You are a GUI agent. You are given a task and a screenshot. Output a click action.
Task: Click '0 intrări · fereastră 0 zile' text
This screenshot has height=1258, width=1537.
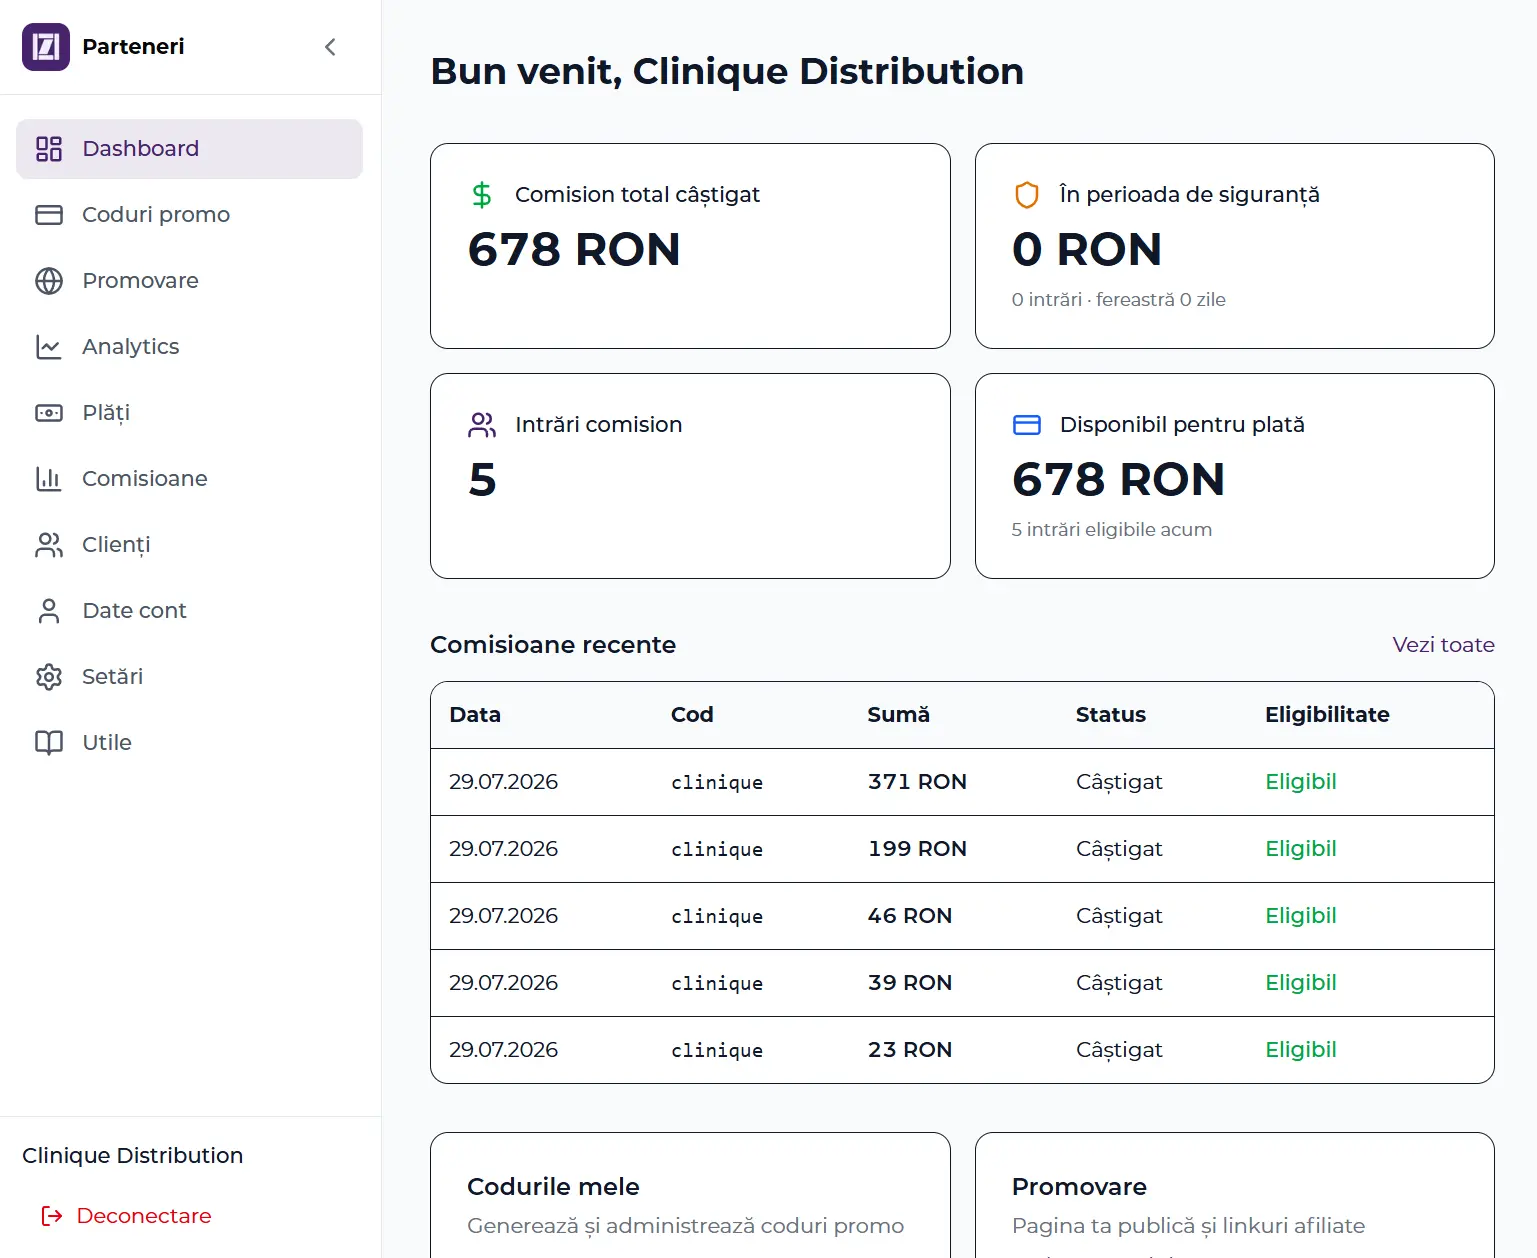[x=1118, y=300]
